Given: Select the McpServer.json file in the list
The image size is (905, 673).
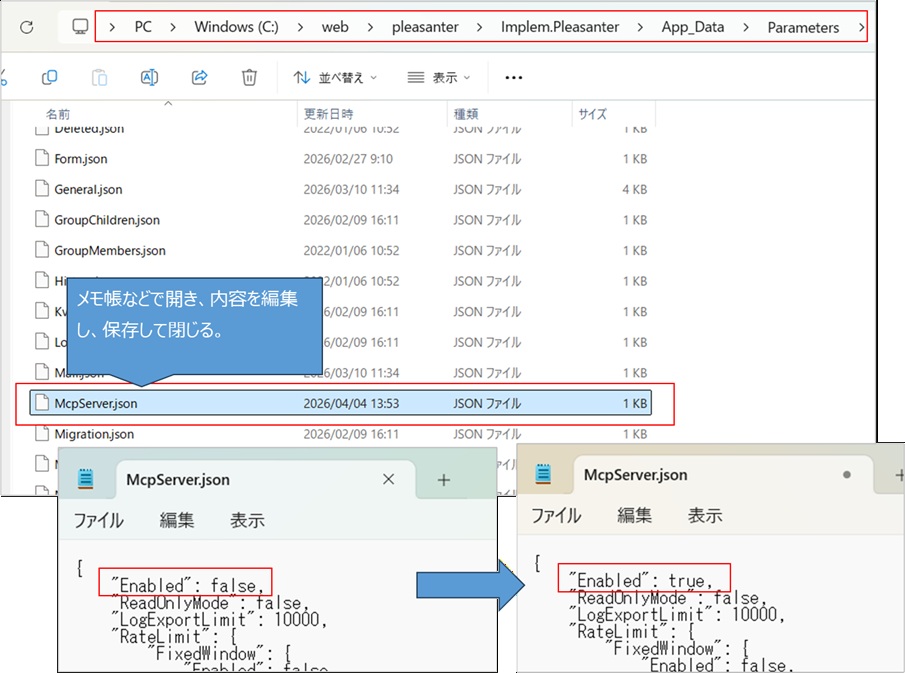Looking at the screenshot, I should [x=96, y=404].
